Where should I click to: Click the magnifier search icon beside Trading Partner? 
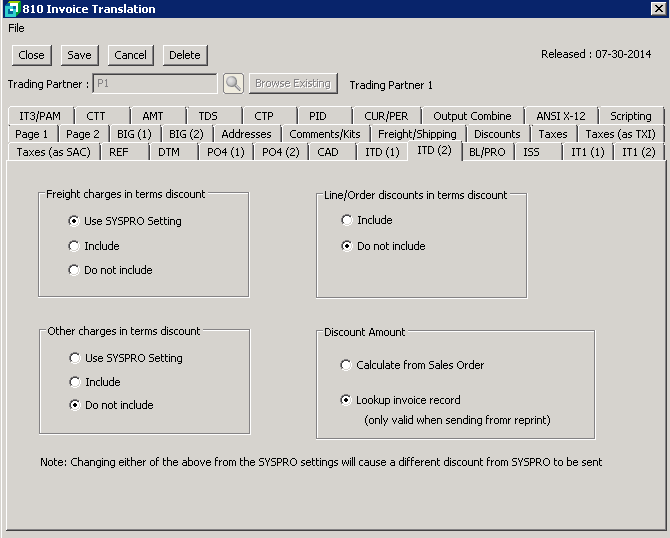pos(233,84)
